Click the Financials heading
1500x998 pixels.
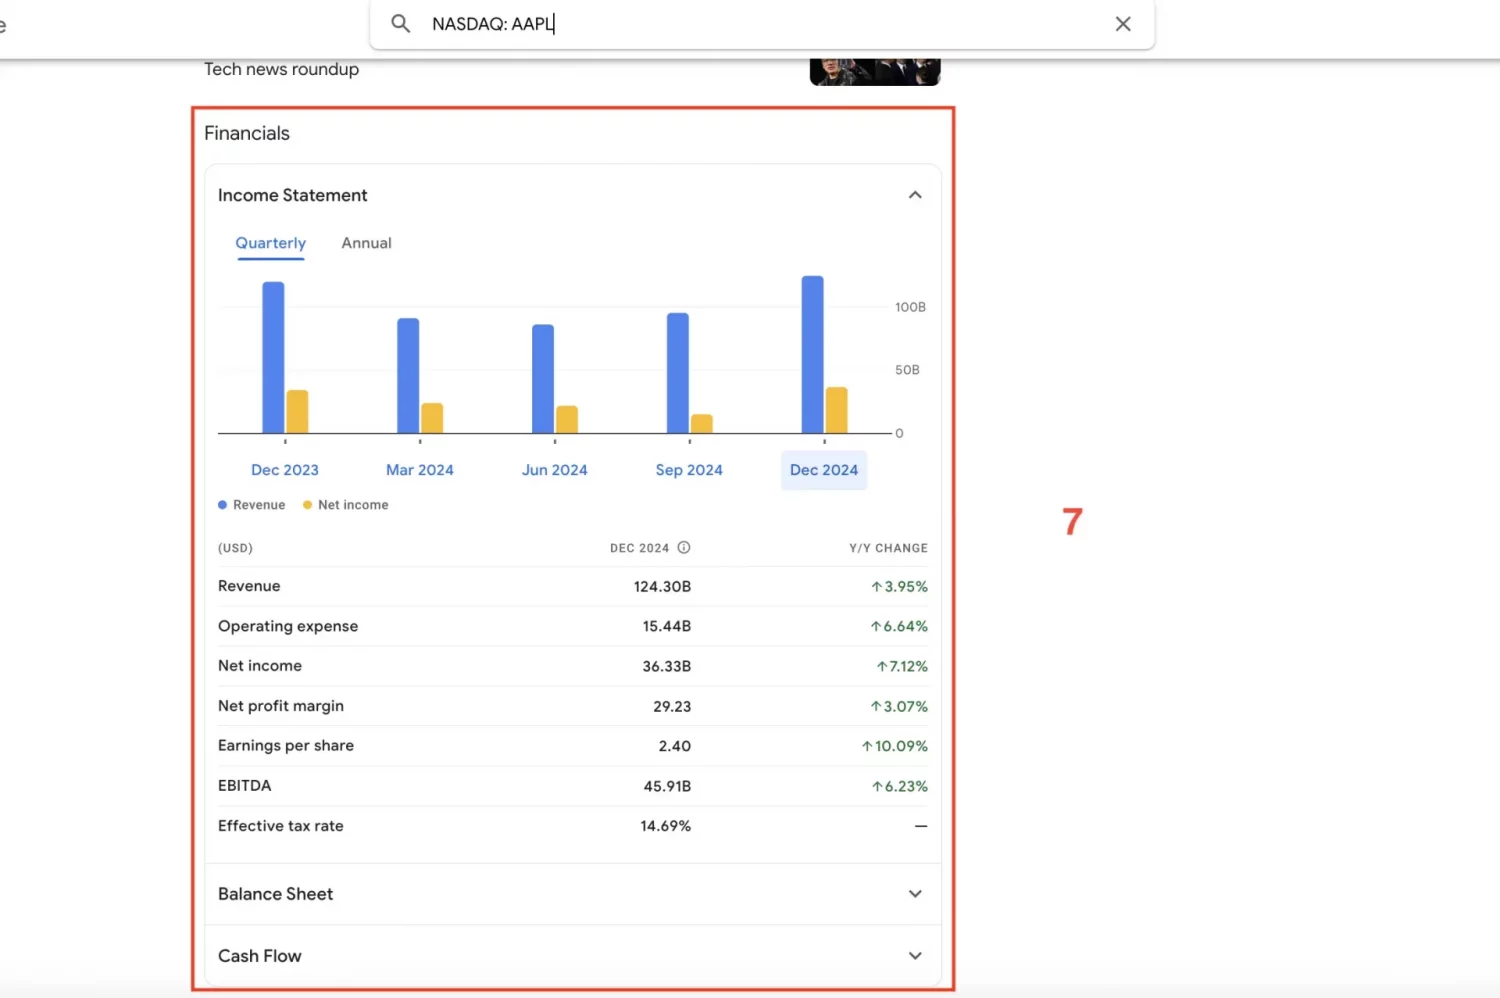coord(247,133)
